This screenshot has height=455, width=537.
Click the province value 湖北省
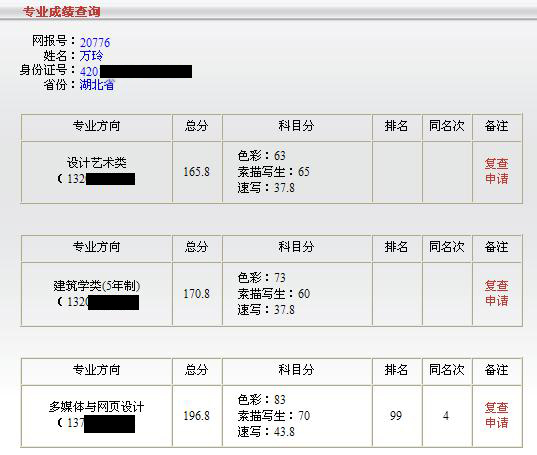pyautogui.click(x=97, y=85)
